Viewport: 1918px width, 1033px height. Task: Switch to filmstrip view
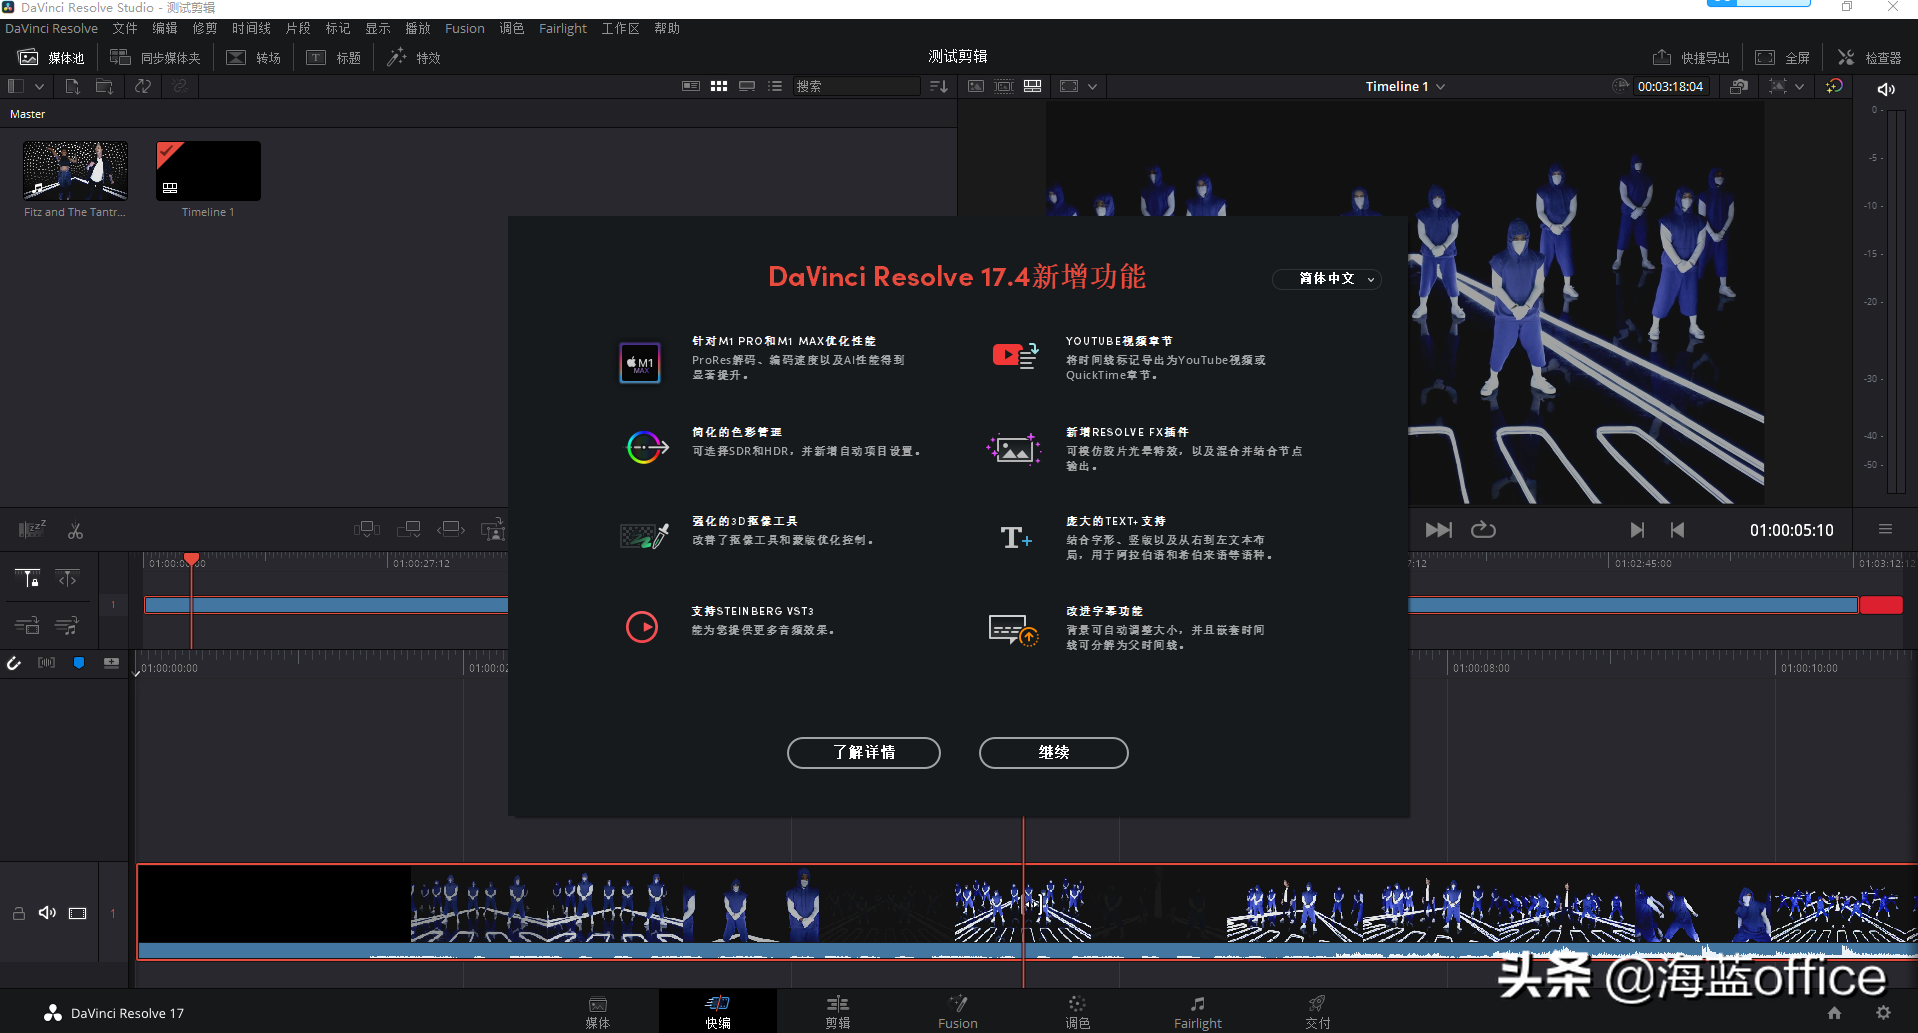[x=747, y=87]
